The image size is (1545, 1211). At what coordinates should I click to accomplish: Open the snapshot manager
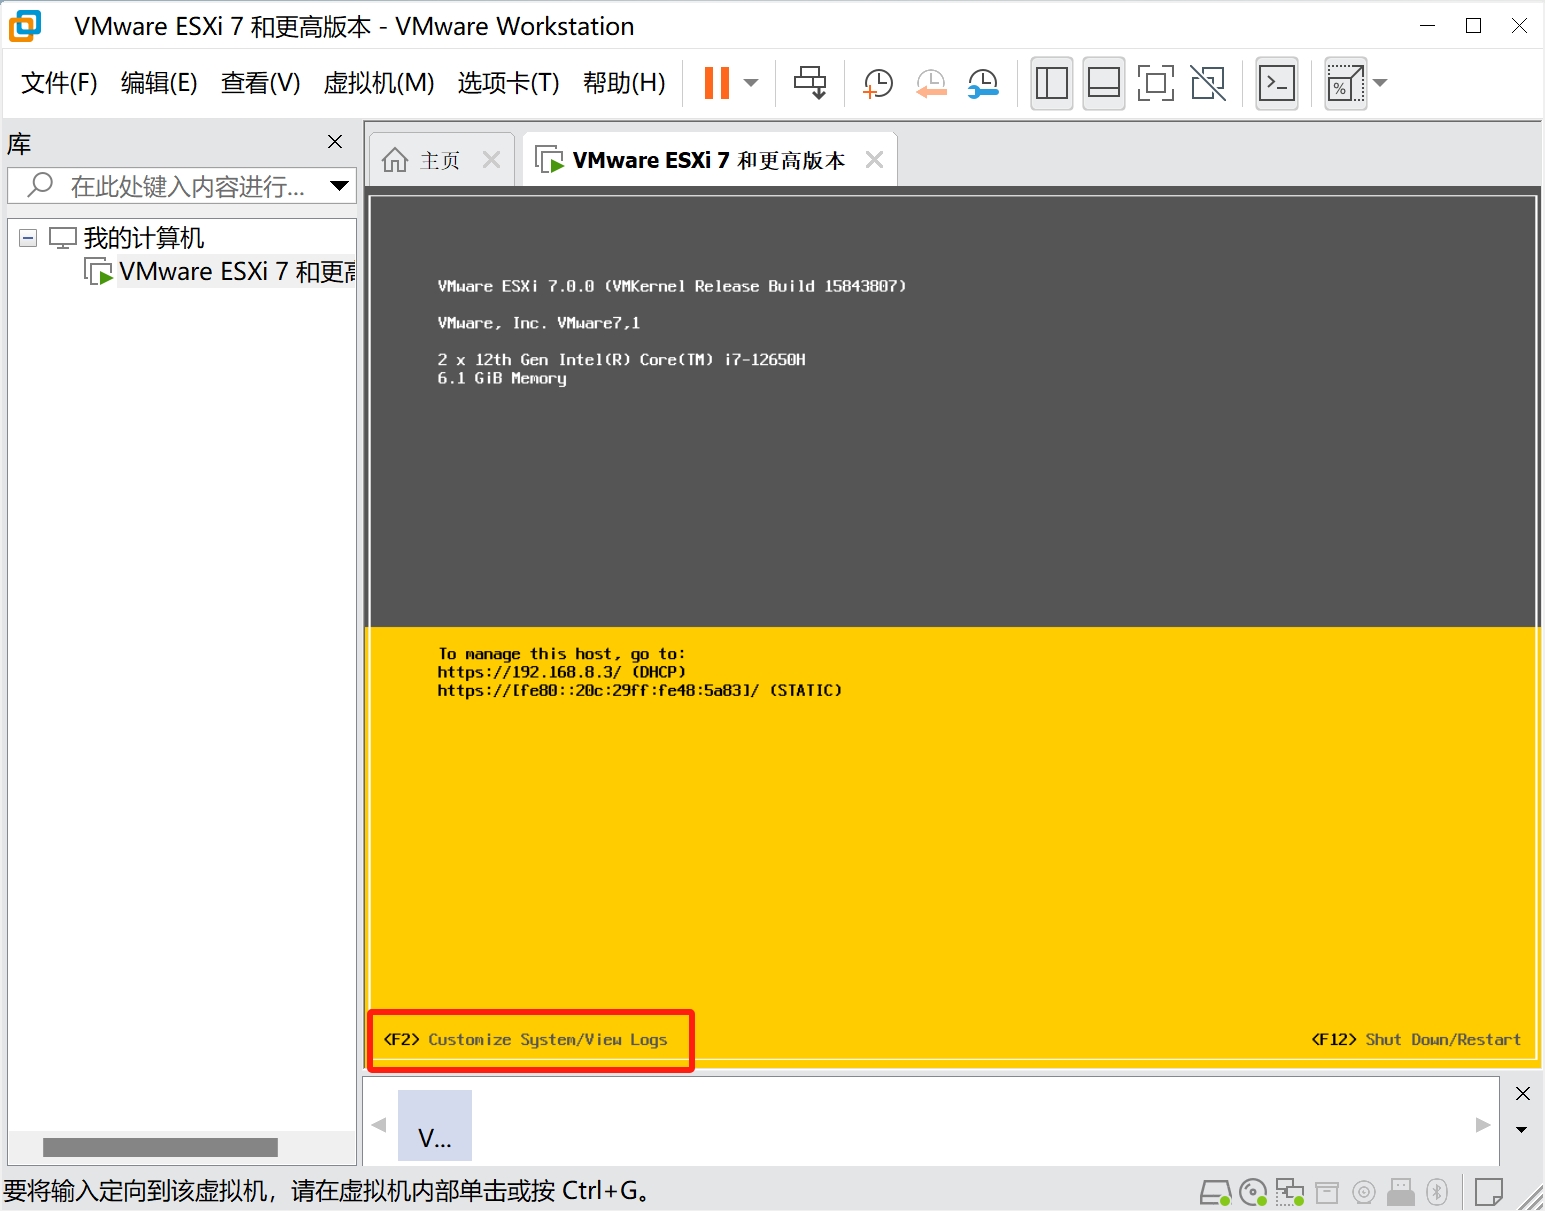[983, 83]
